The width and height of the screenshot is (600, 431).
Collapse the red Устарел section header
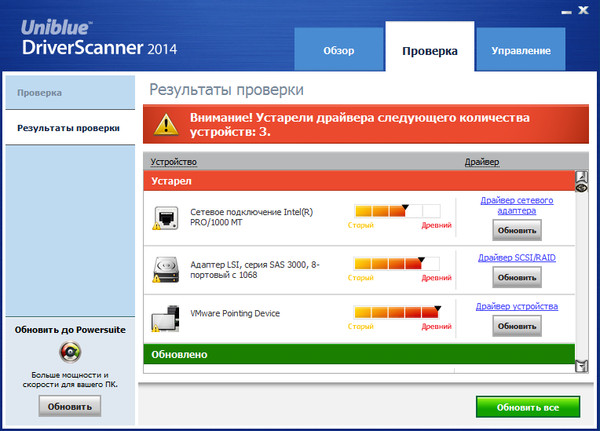pyautogui.click(x=358, y=182)
